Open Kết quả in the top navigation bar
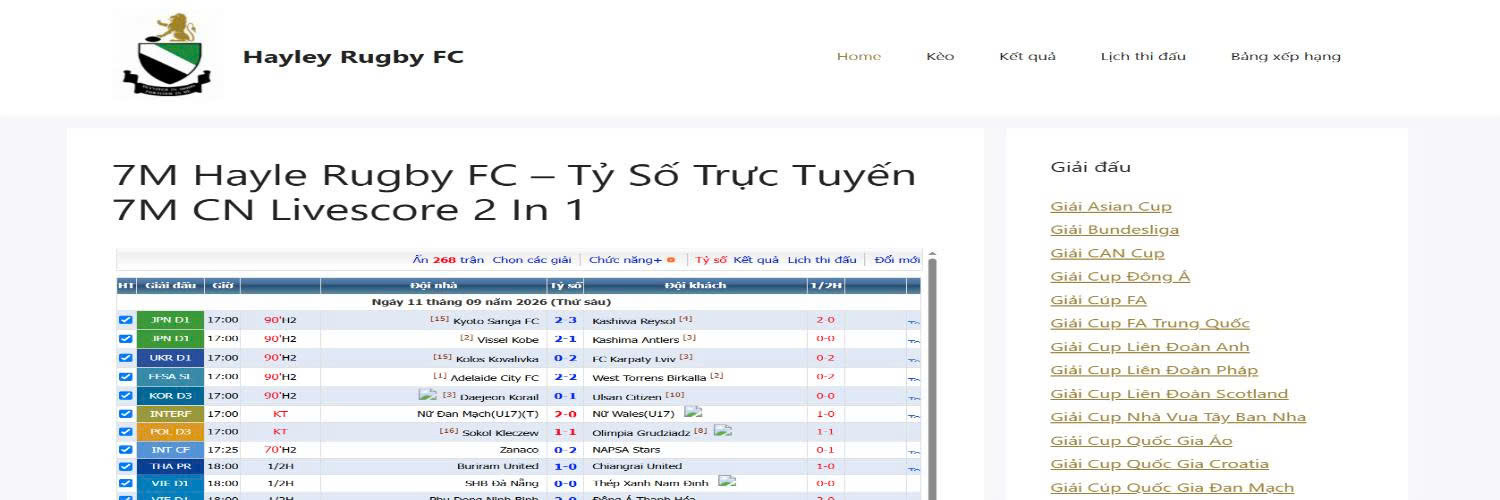Screen dimensions: 1500x500 point(1027,56)
